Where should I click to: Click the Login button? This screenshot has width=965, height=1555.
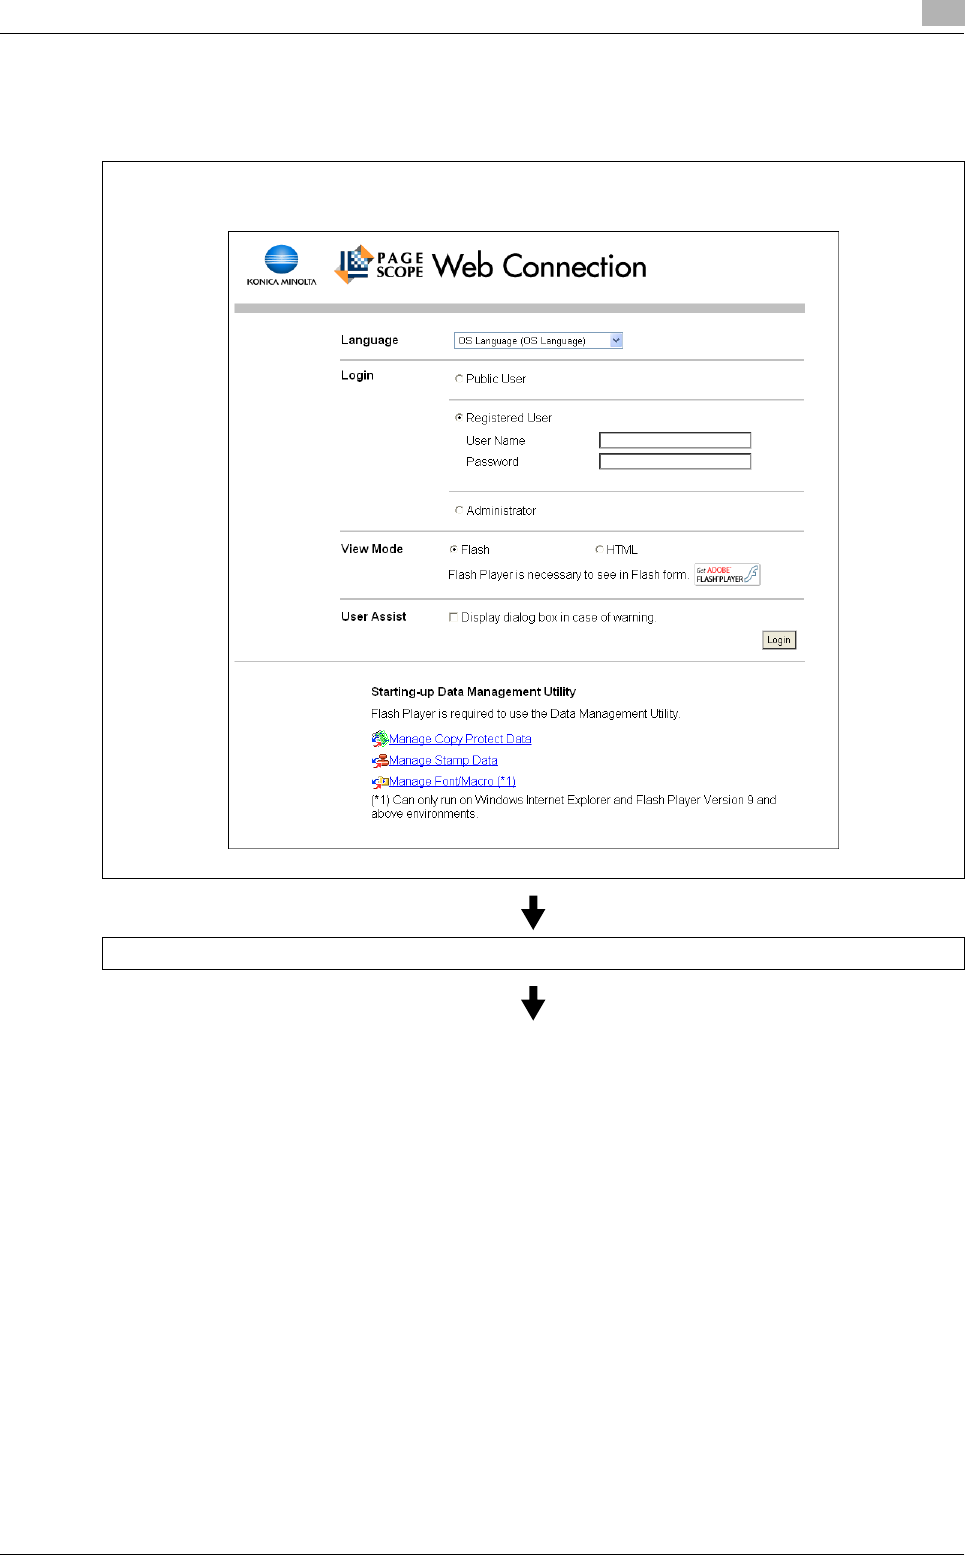pos(779,640)
